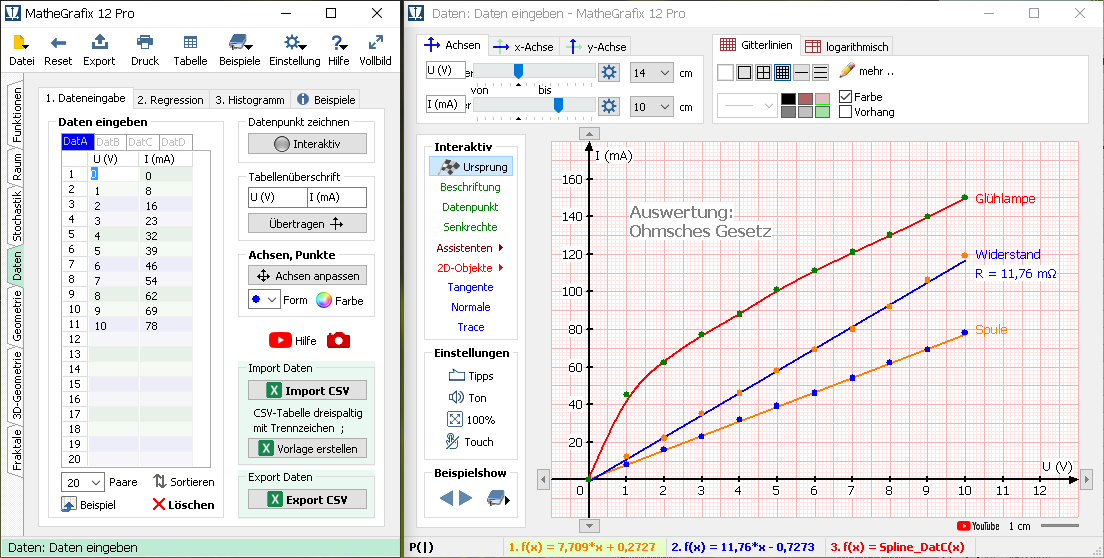Select the single horizontal line grid style
1104x558 pixels.
coord(801,72)
